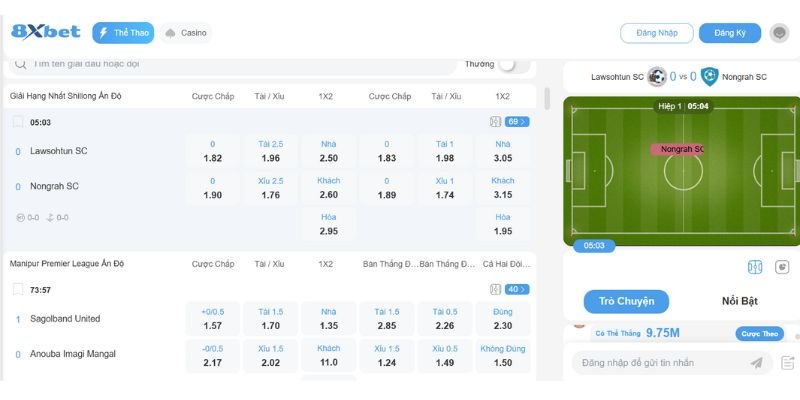Open the user avatar icon in header
Viewport: 800px width, 400px height.
pos(780,33)
